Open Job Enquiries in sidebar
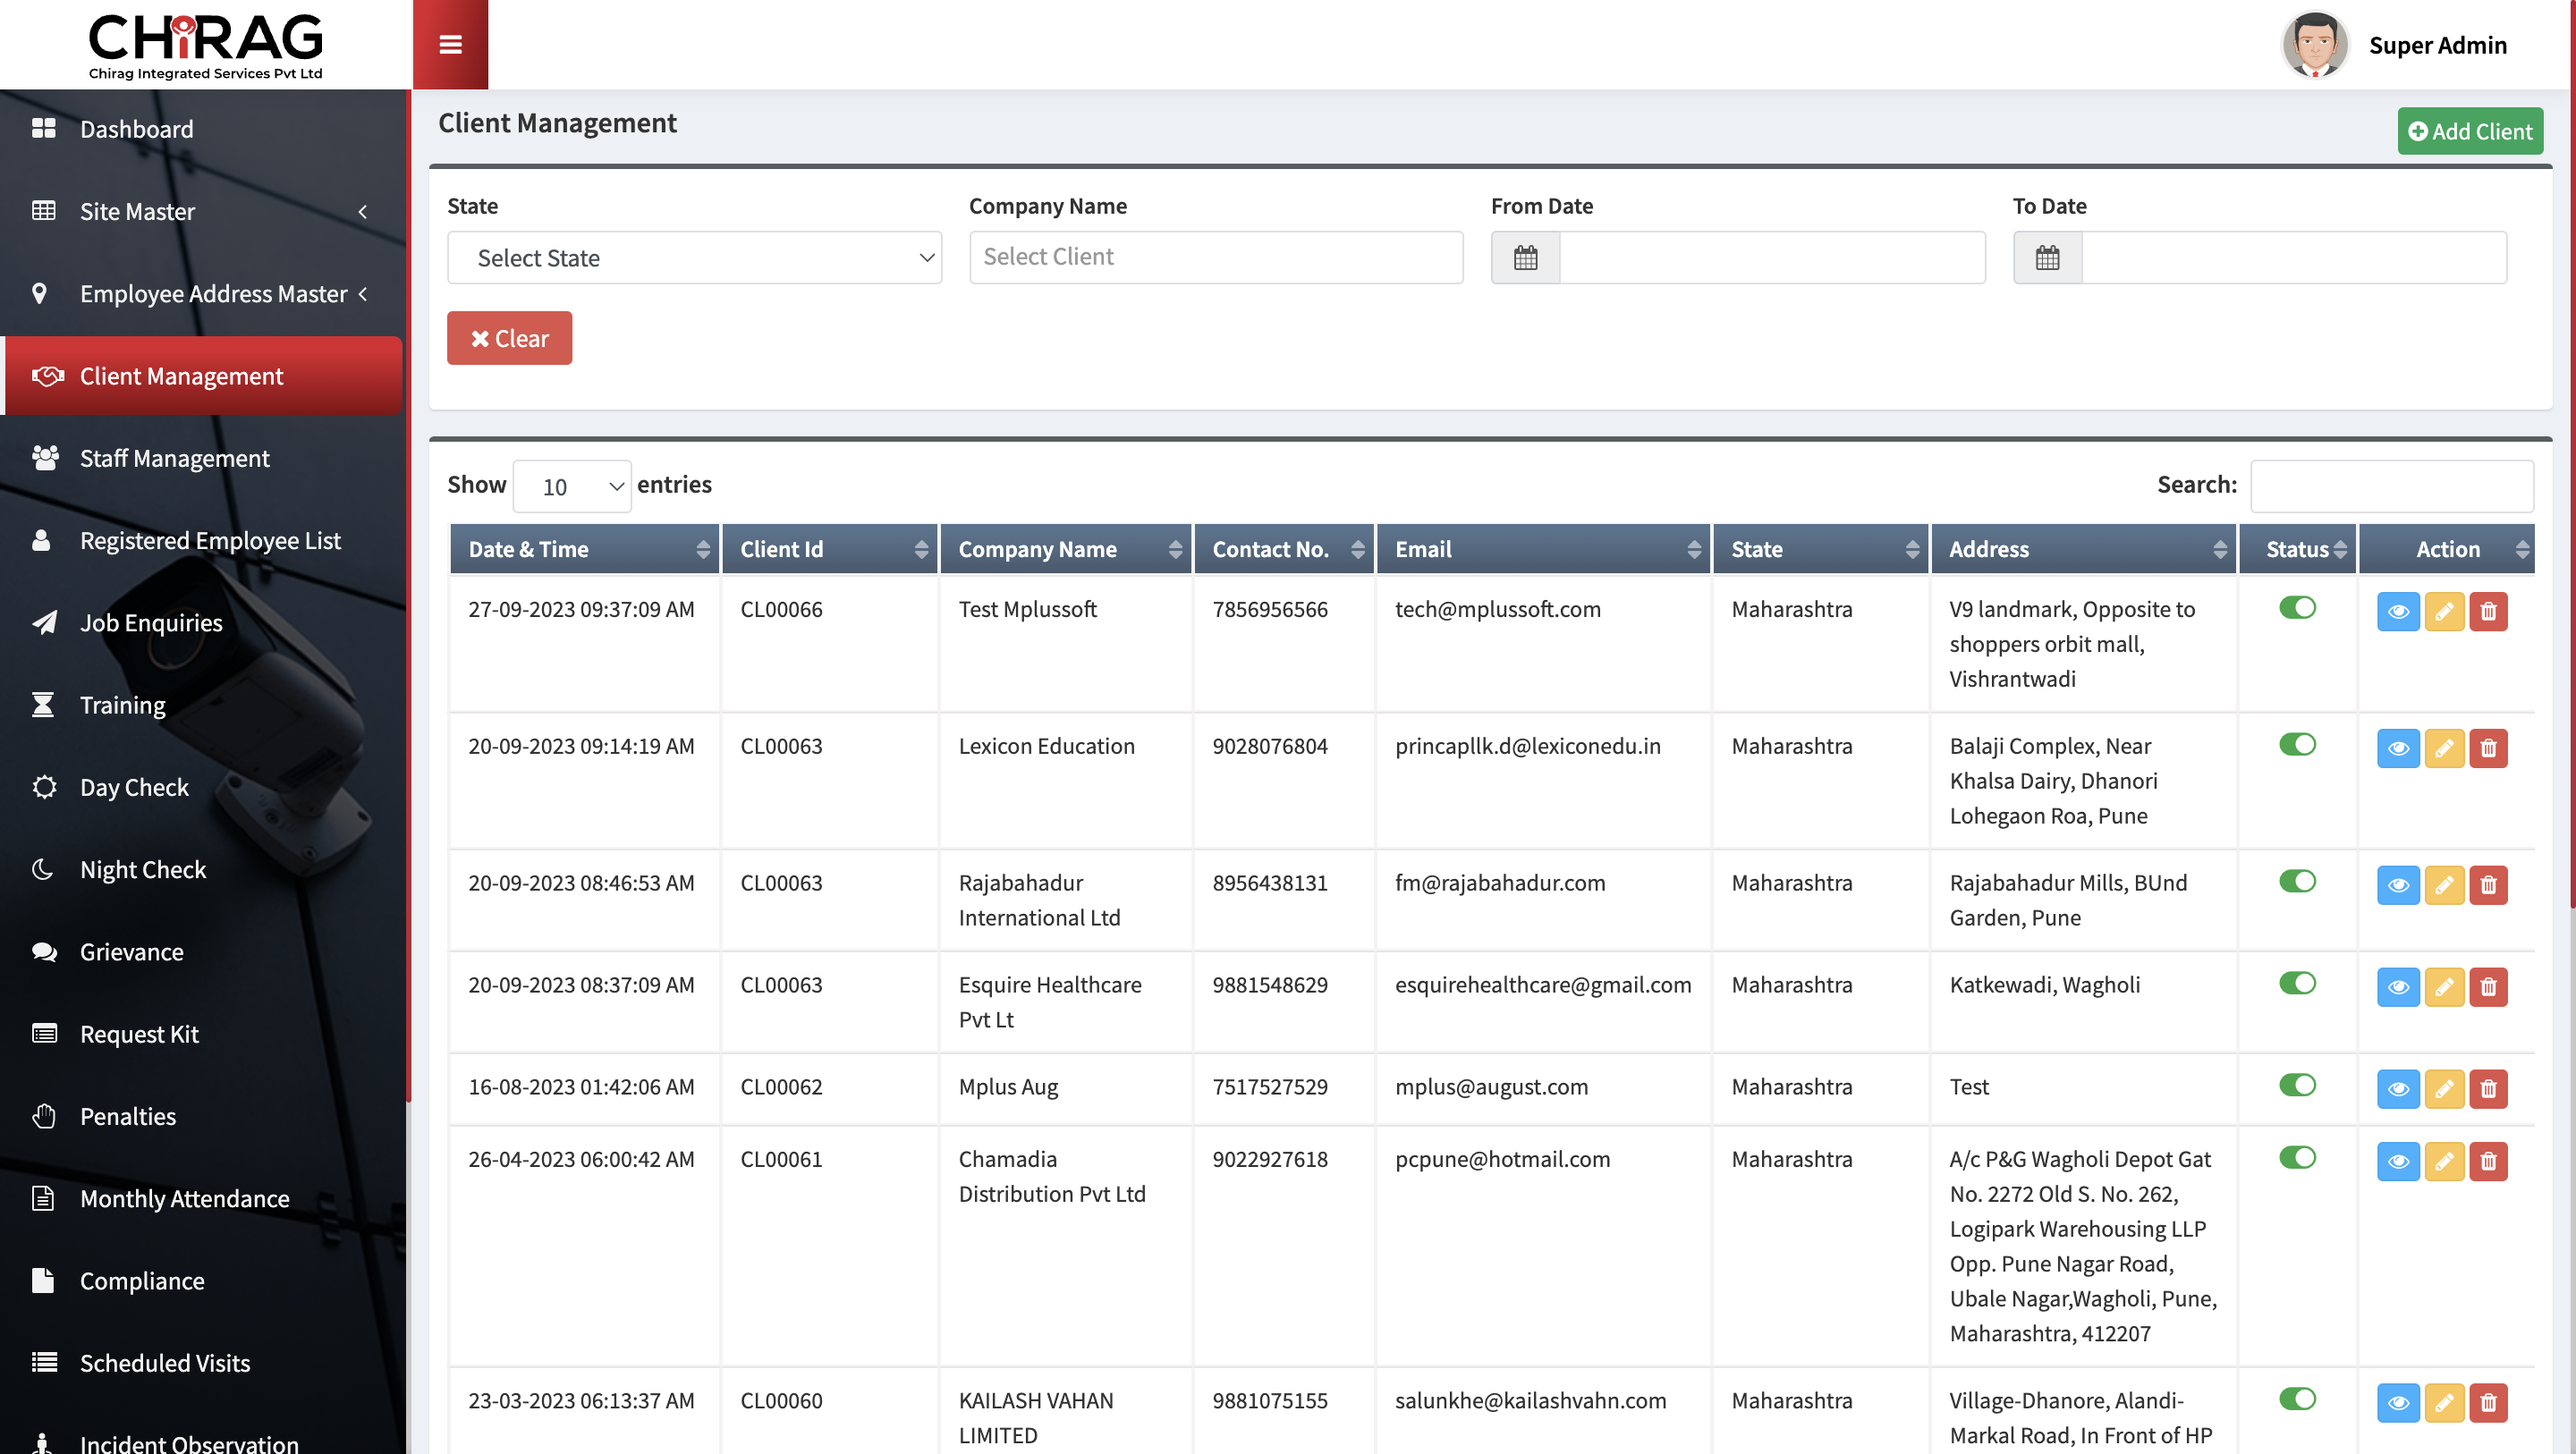Viewport: 2576px width, 1454px height. click(x=203, y=623)
